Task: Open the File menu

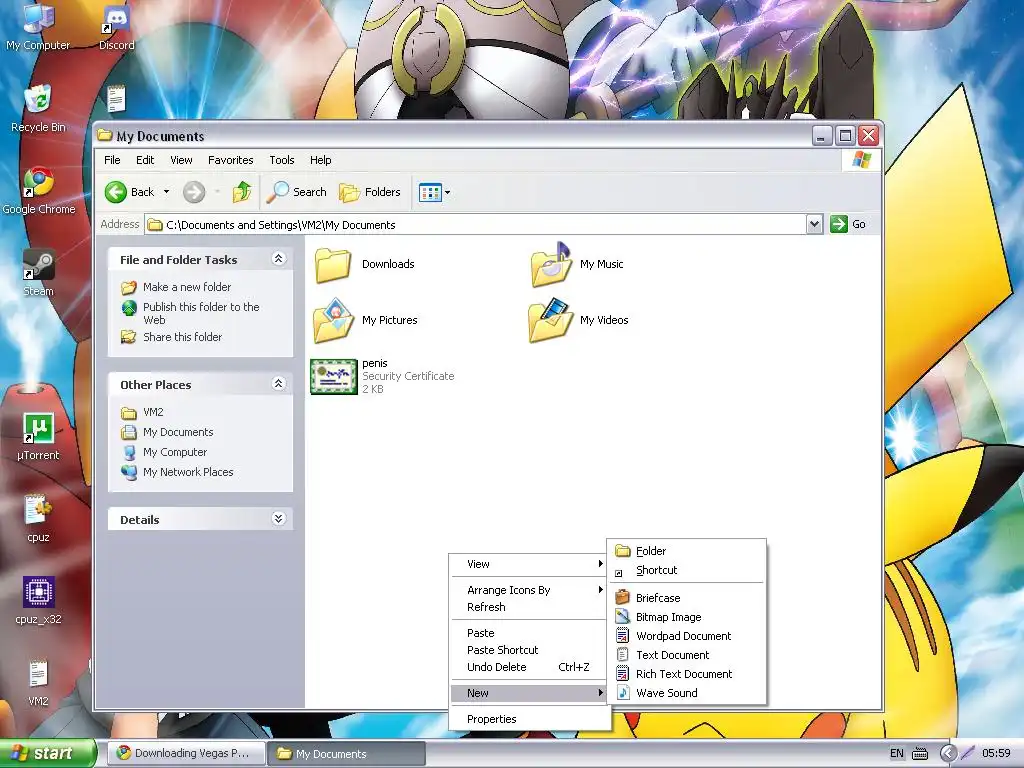Action: (112, 160)
